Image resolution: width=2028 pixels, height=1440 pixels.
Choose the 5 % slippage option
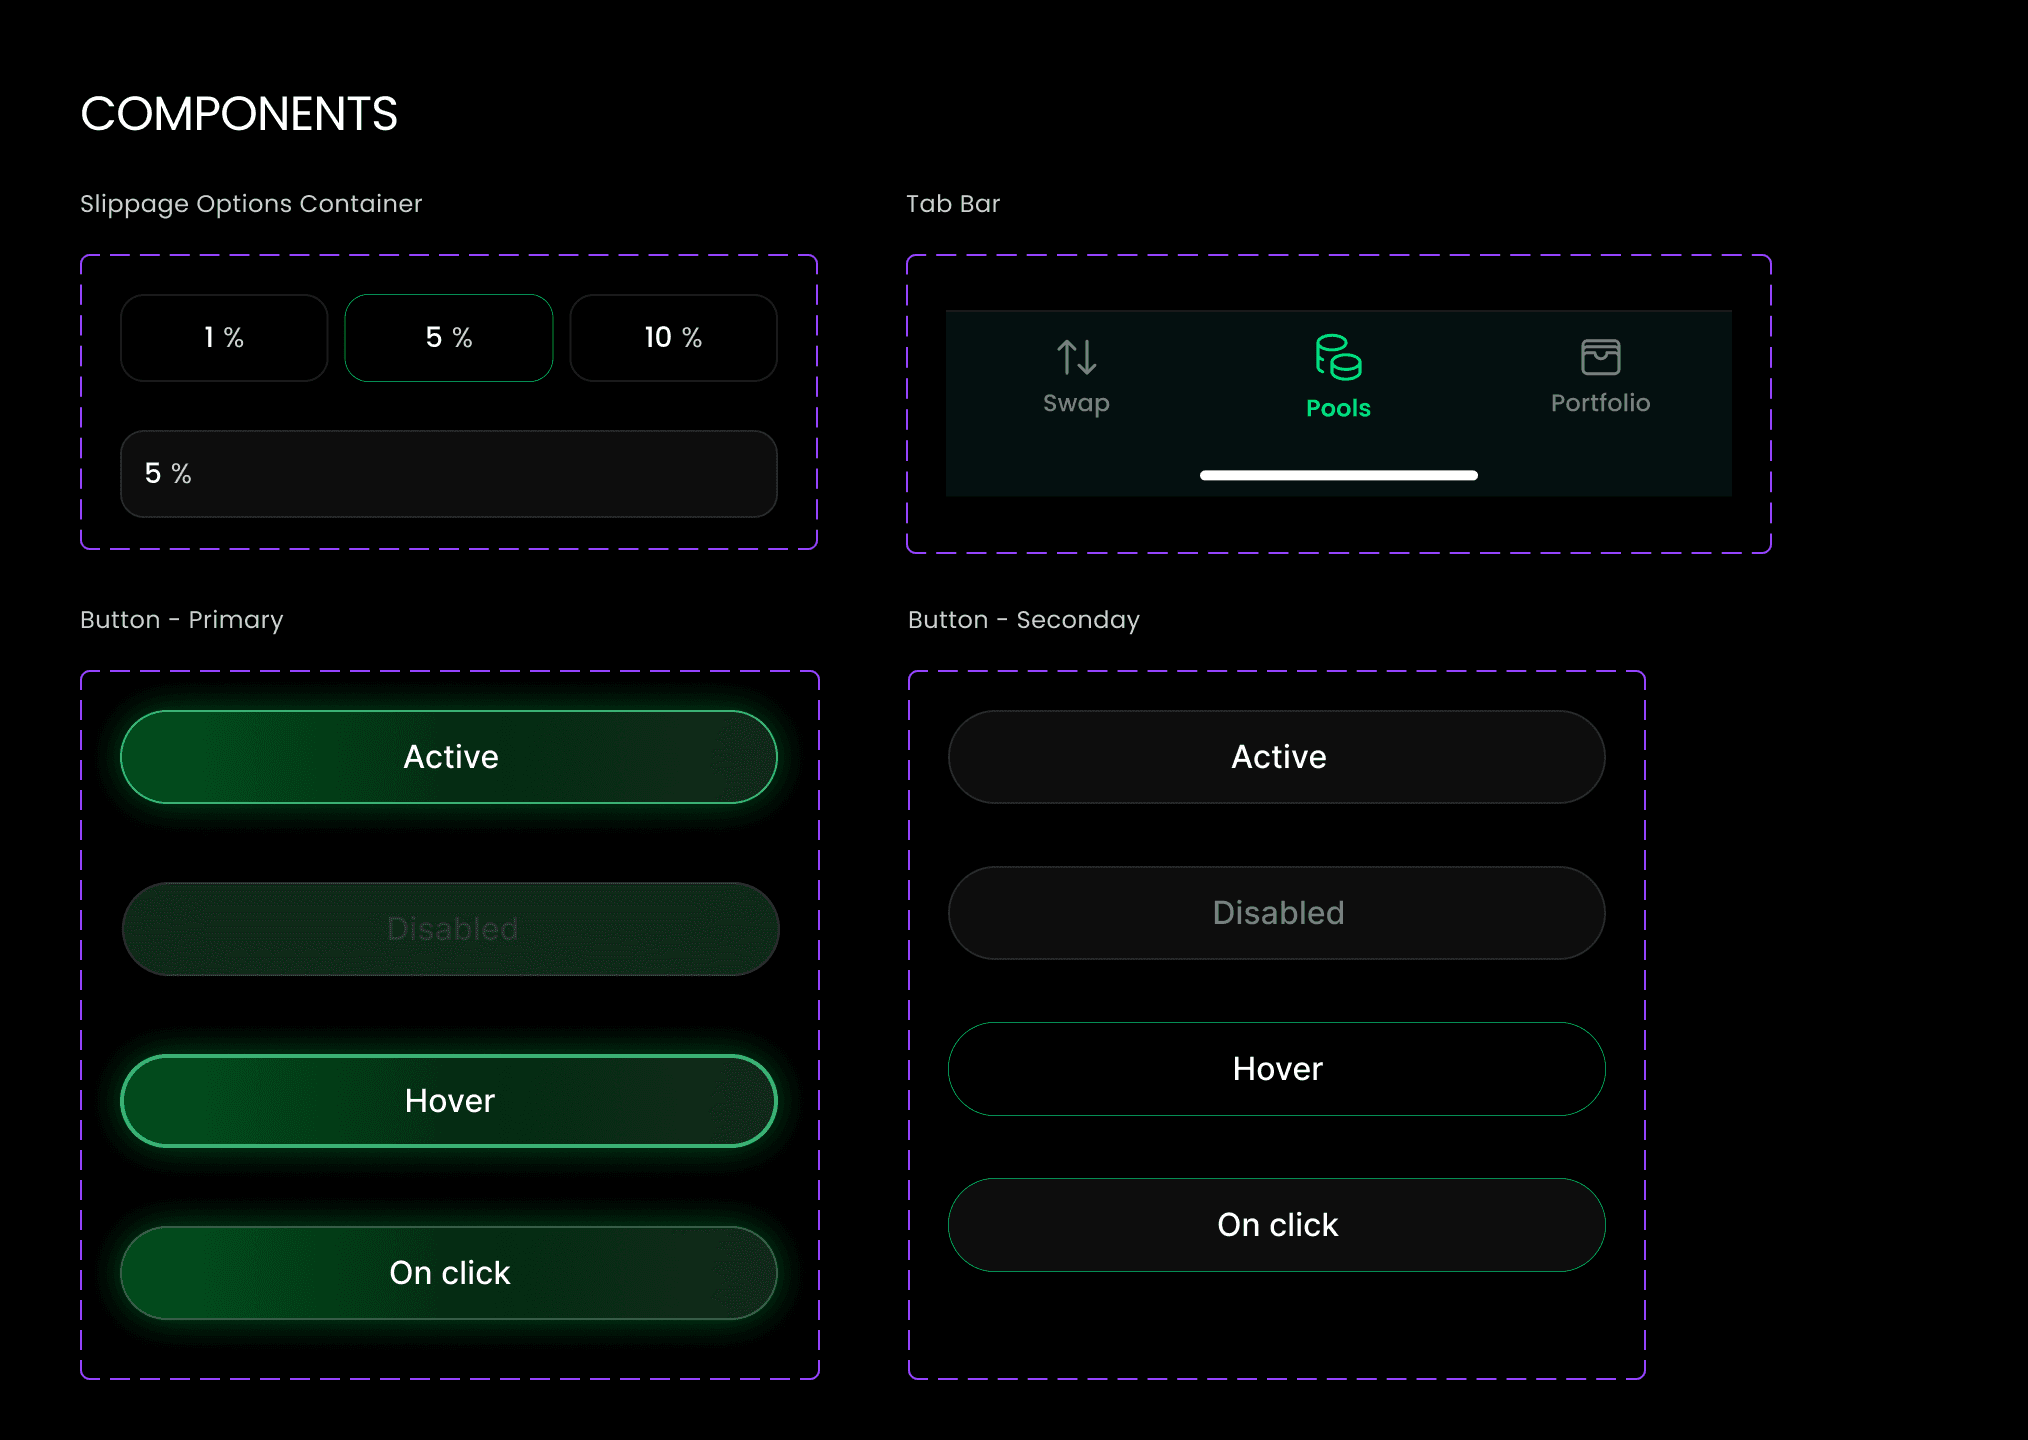point(448,338)
